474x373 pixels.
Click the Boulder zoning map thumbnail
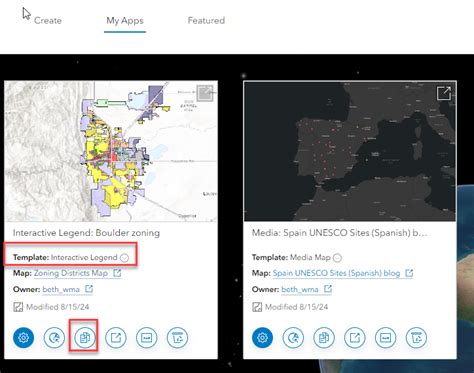pos(111,151)
